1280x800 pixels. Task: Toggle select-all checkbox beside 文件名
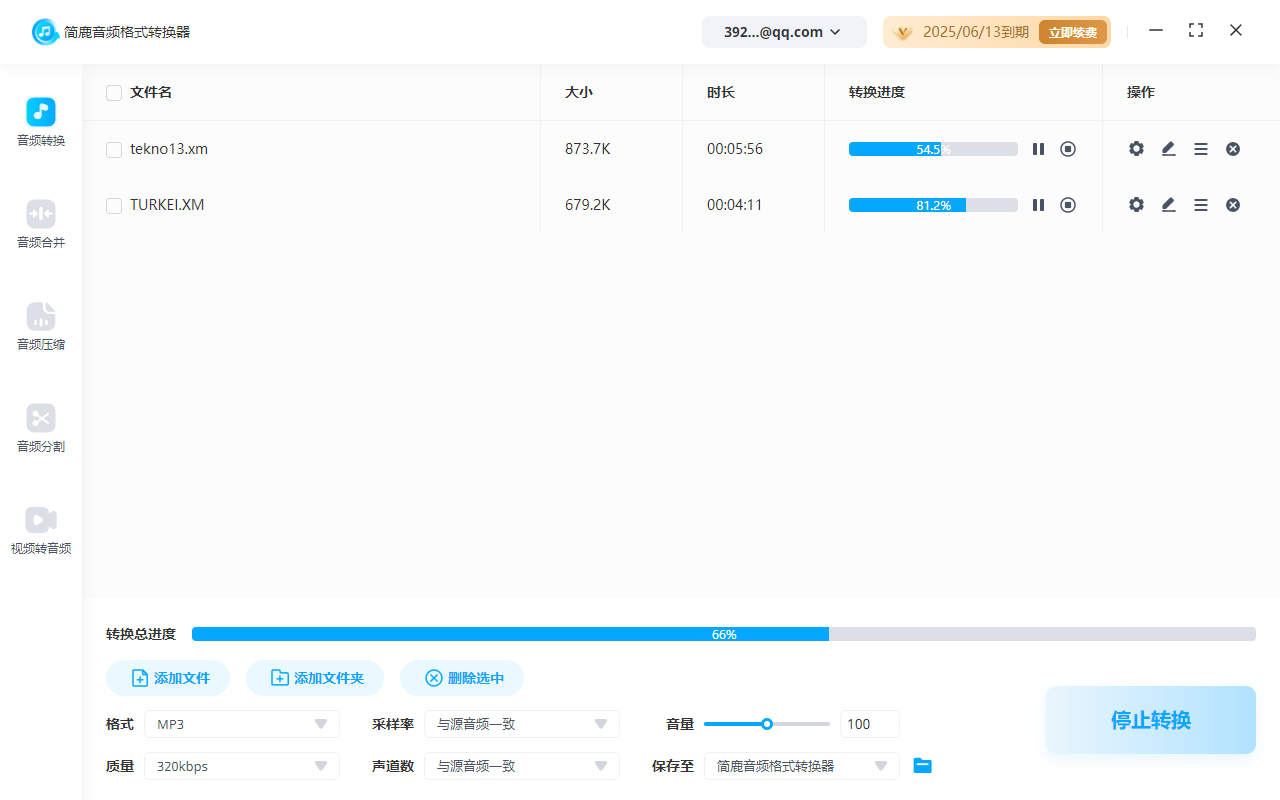(114, 93)
